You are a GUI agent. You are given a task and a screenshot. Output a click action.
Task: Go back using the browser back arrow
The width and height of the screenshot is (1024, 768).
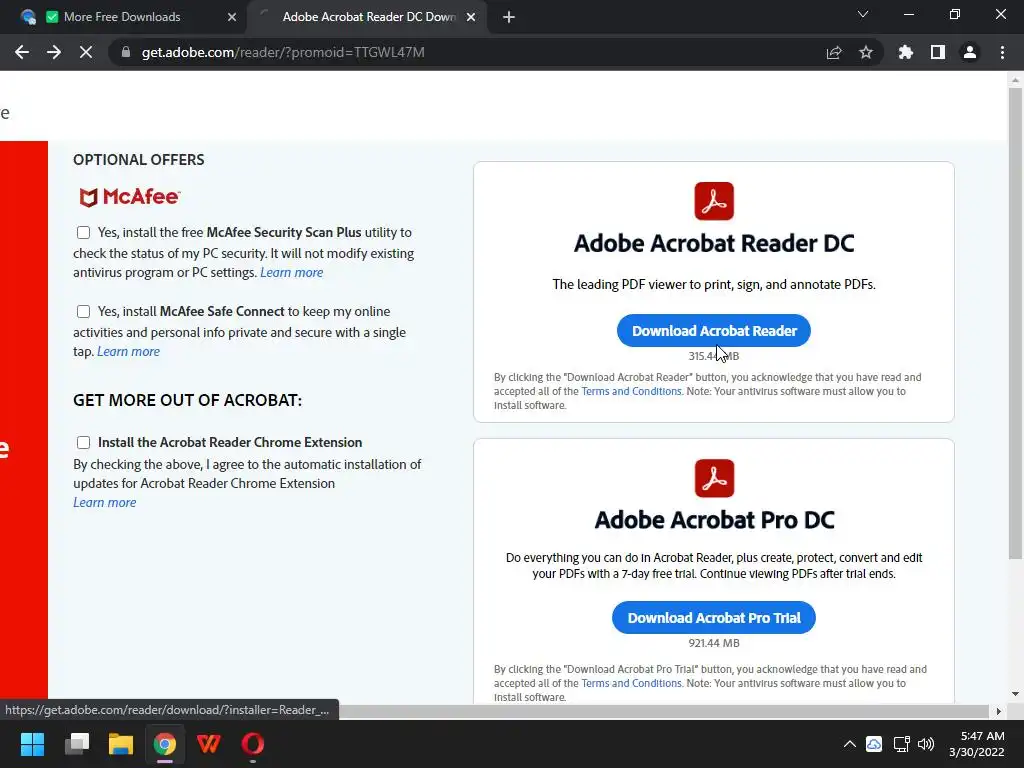(x=22, y=52)
